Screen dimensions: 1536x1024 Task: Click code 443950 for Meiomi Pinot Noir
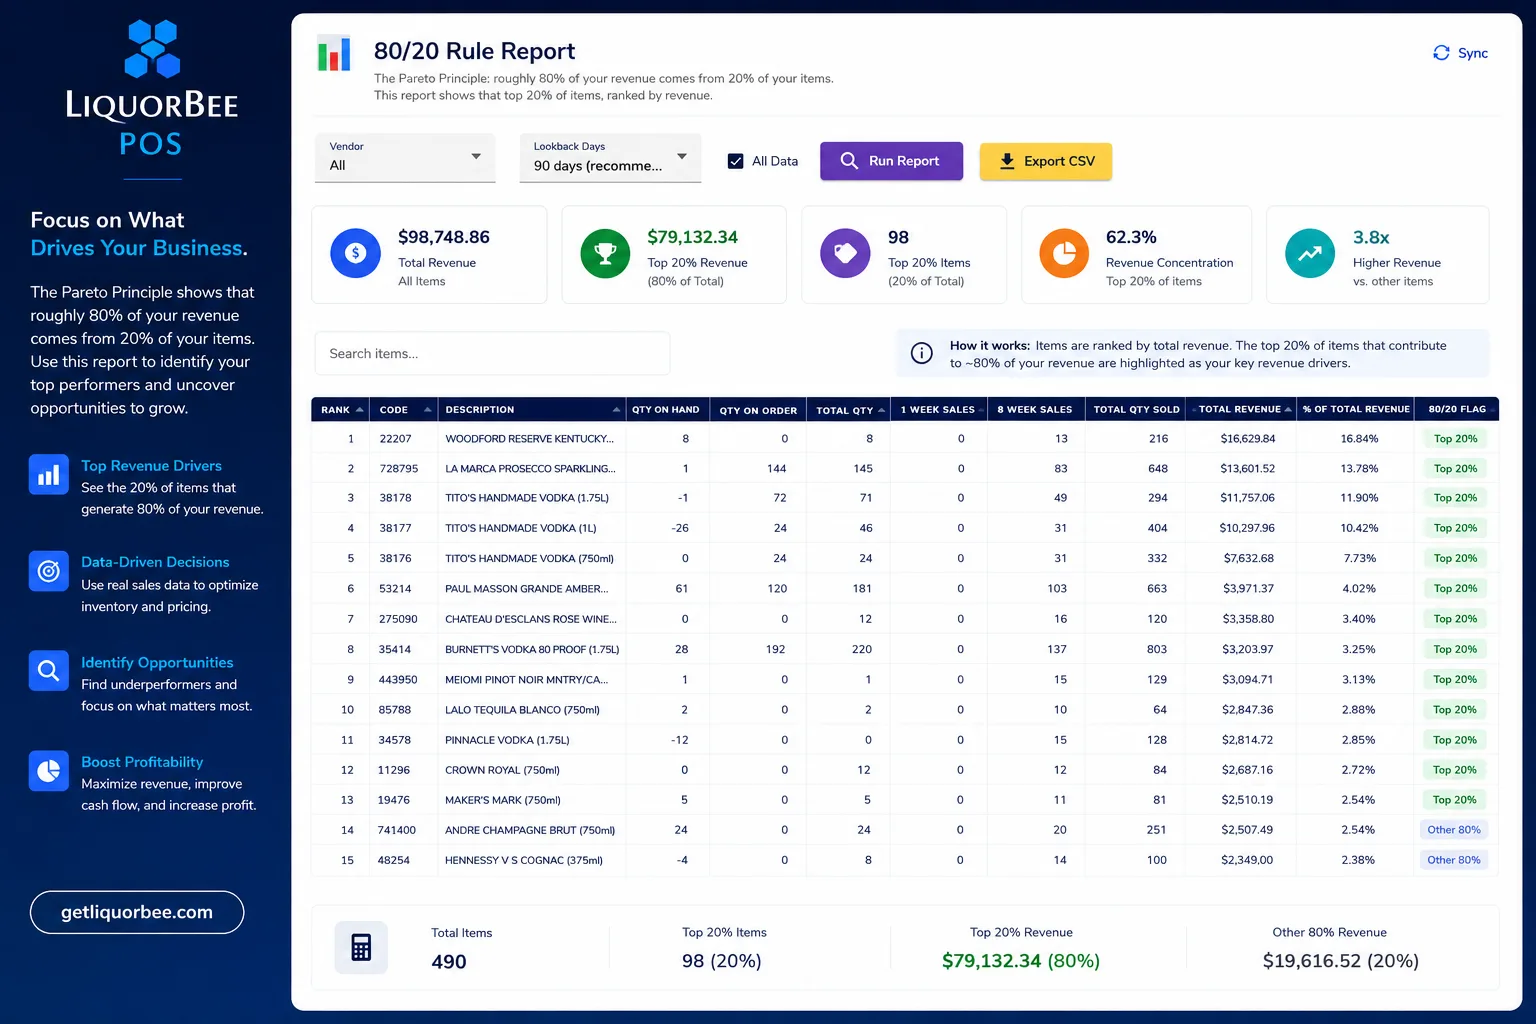(398, 680)
